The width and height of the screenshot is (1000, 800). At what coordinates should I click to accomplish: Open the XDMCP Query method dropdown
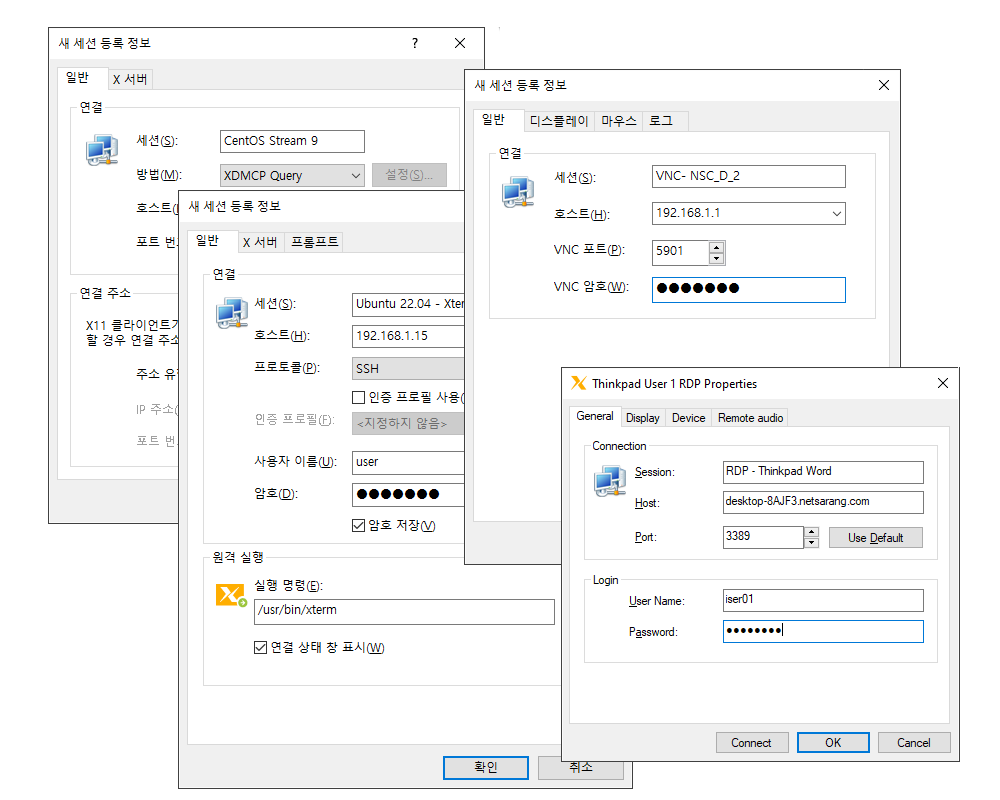click(292, 175)
